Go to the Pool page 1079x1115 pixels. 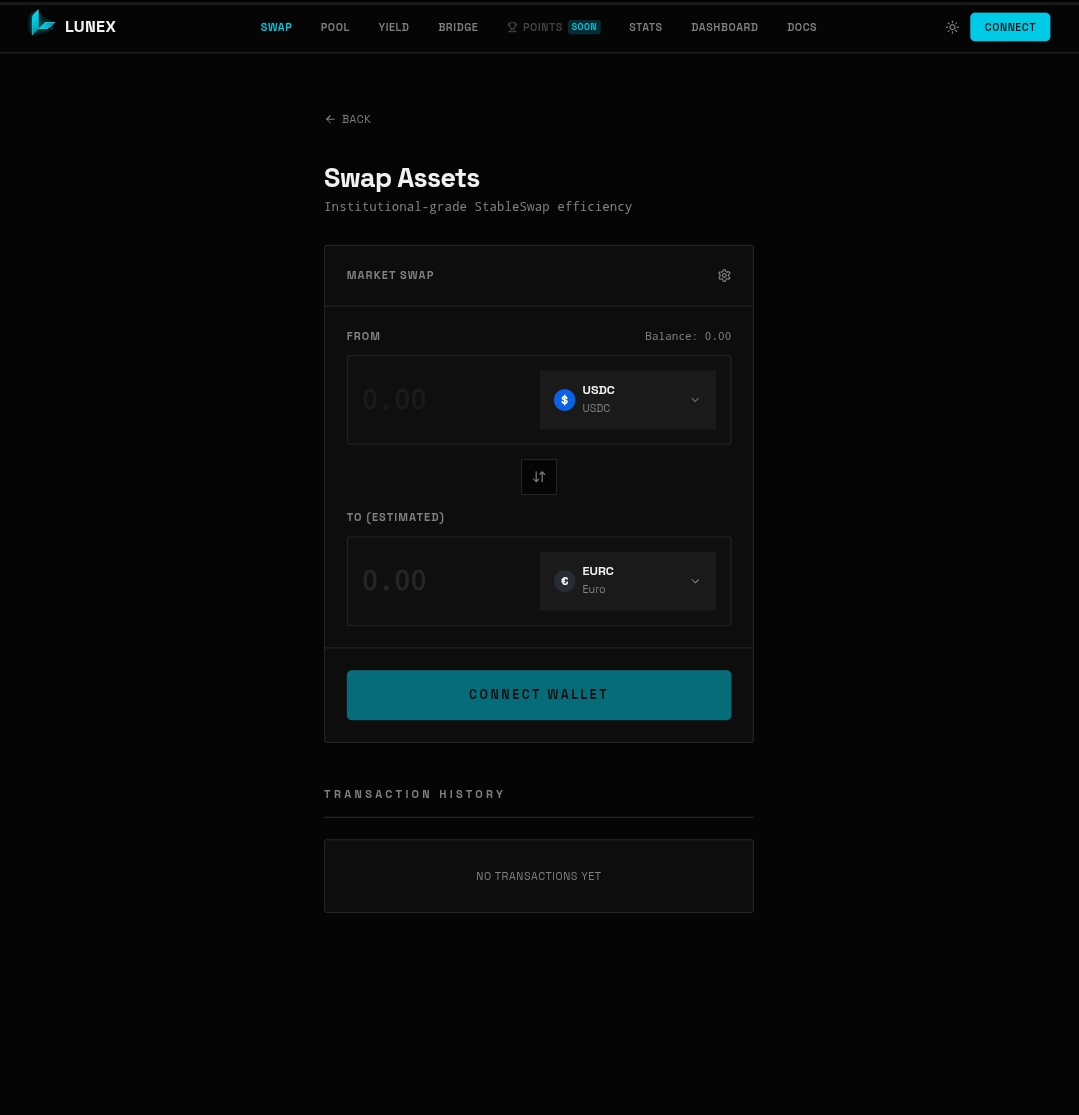[334, 27]
